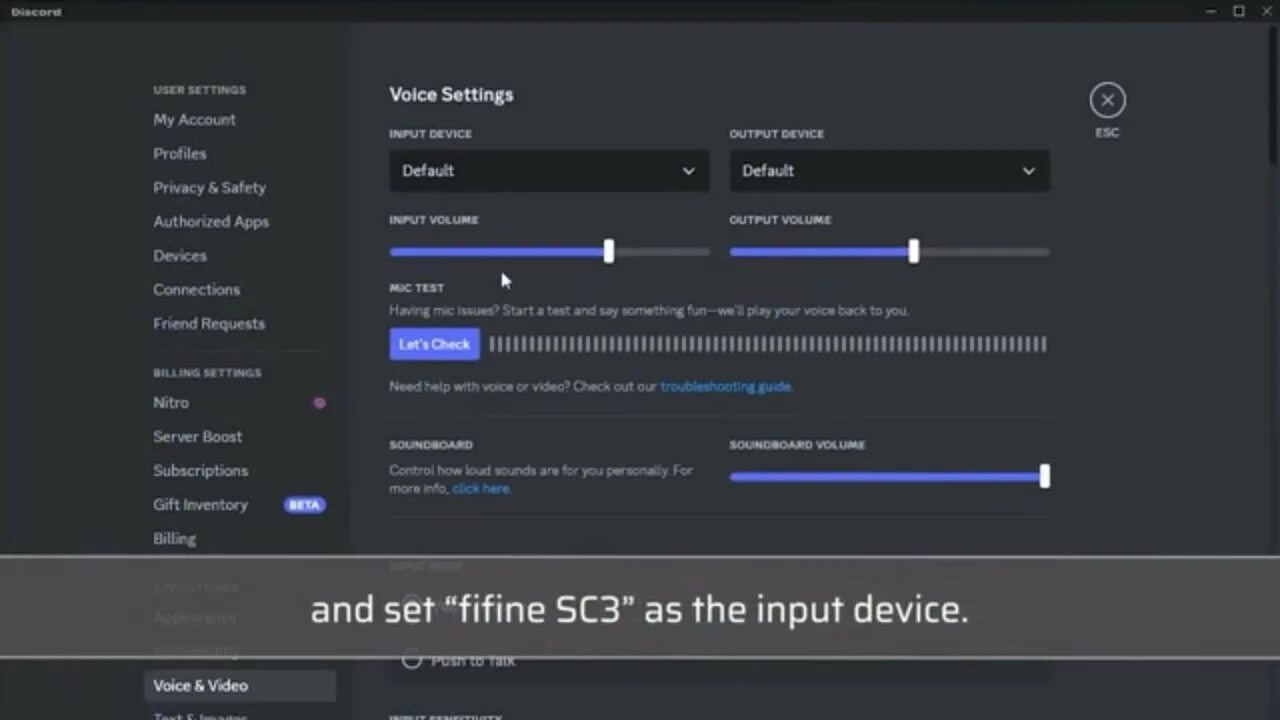Open Nitro billing page

[171, 402]
